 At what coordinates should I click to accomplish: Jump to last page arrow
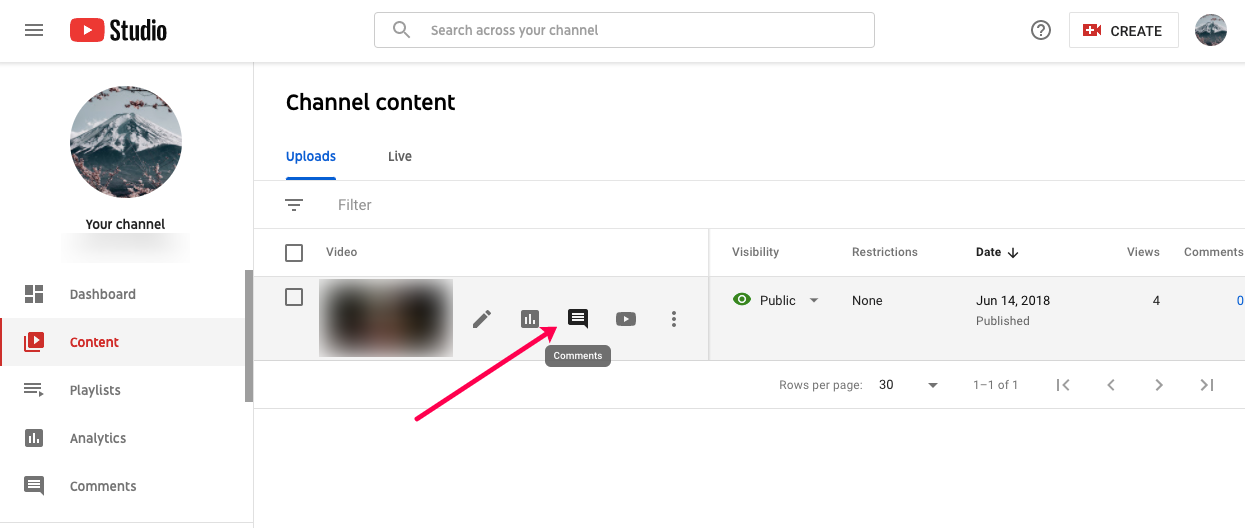coord(1207,385)
